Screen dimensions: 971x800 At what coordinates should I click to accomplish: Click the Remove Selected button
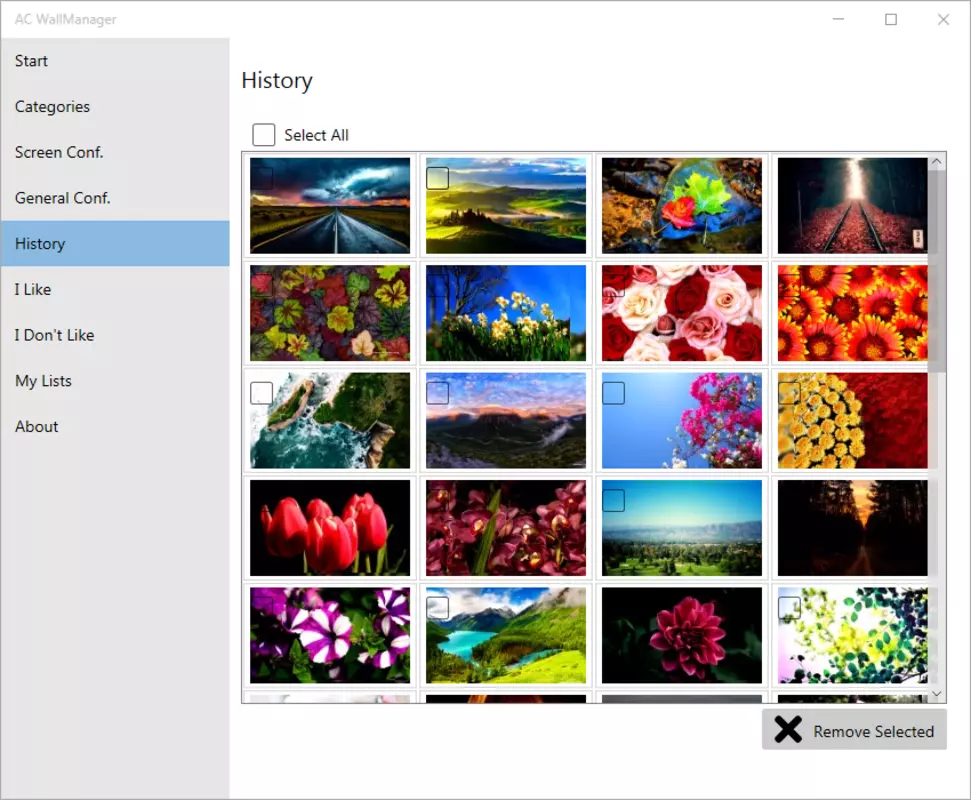[x=854, y=730]
